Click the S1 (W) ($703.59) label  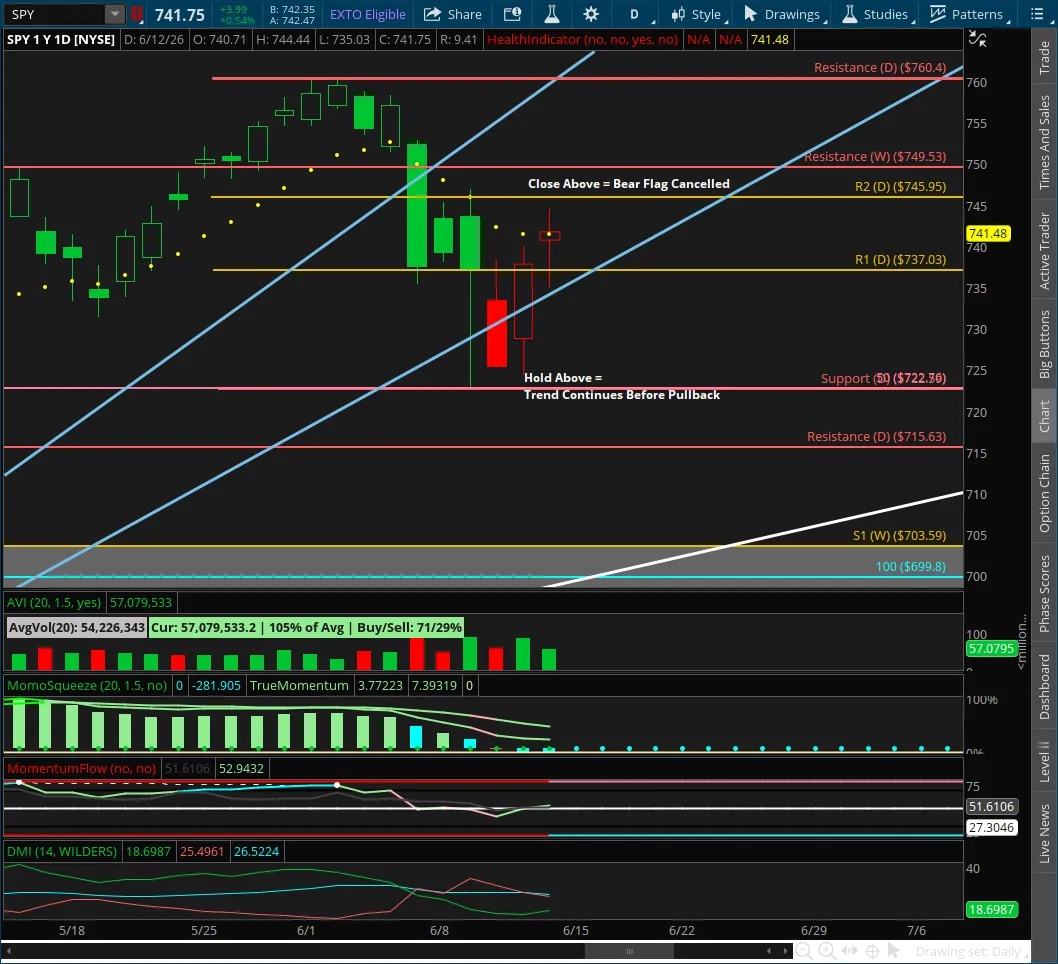click(899, 535)
